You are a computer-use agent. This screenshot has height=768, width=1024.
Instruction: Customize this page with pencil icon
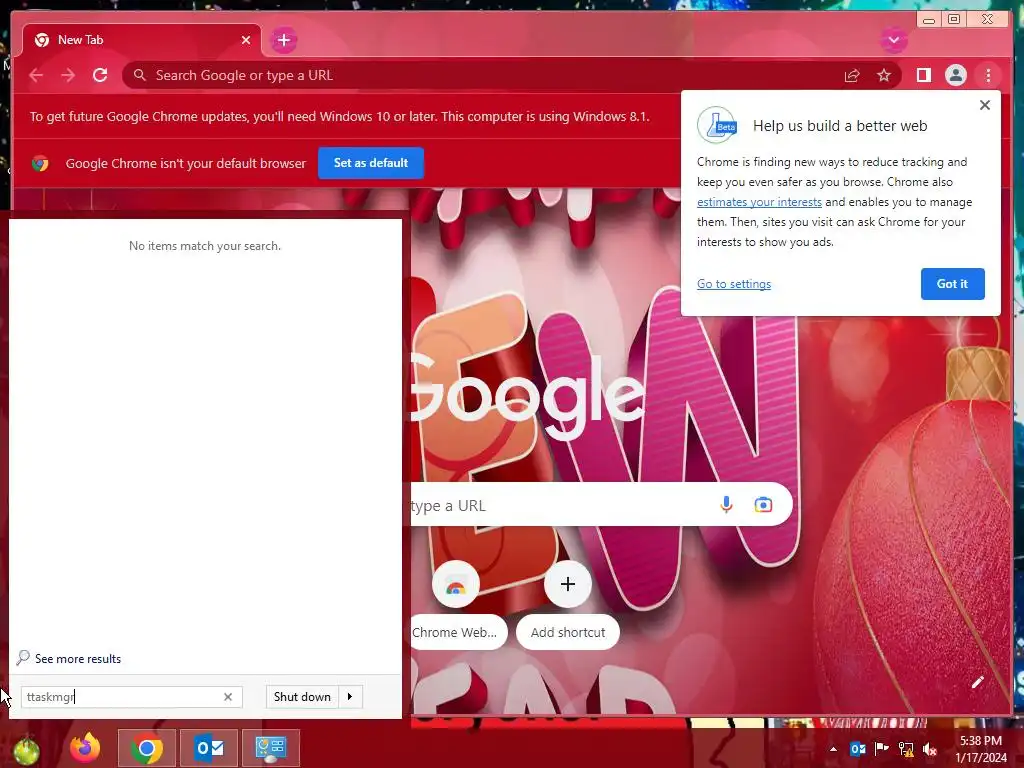977,682
